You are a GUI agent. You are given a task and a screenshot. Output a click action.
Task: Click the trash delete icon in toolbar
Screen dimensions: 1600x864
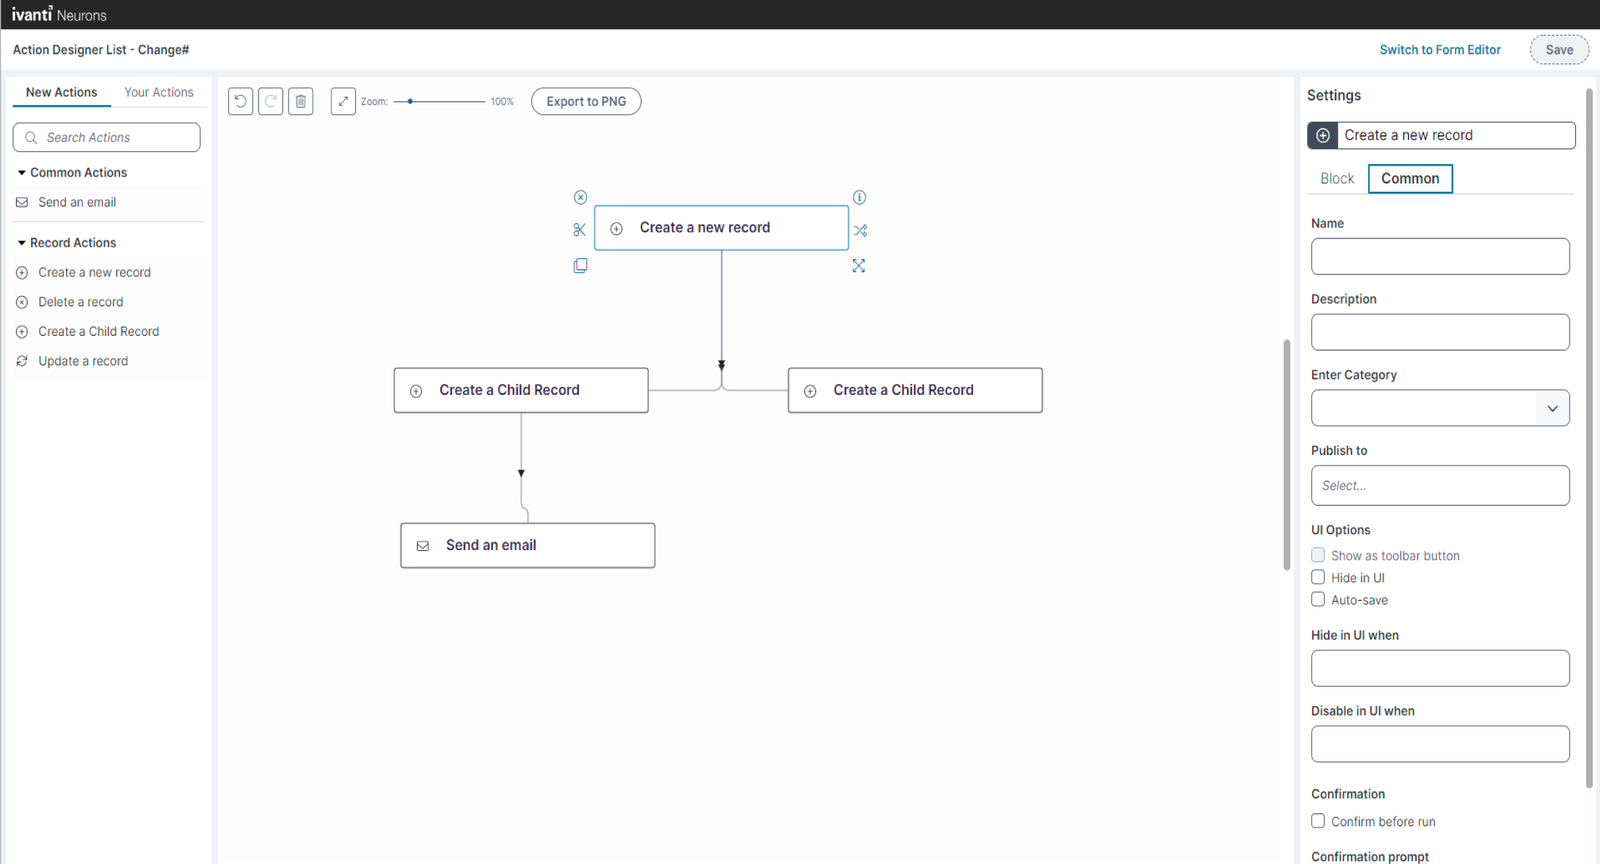pos(301,101)
